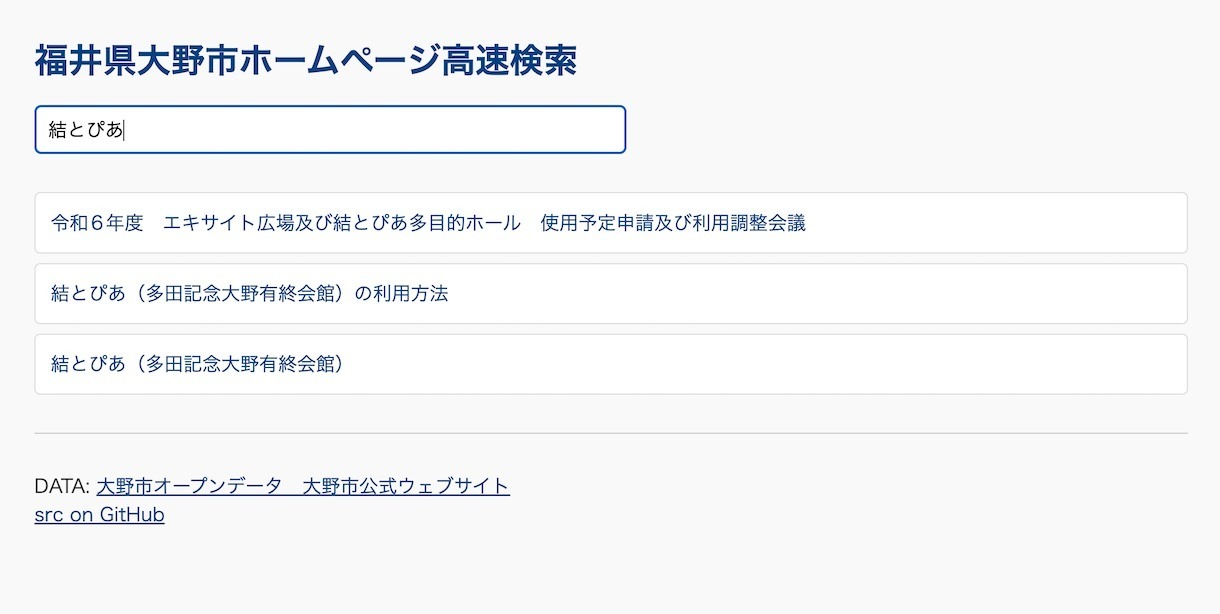Open the last result 結とぴあ（多田記念大野有終会館）
1220x614 pixels.
pyautogui.click(x=611, y=364)
